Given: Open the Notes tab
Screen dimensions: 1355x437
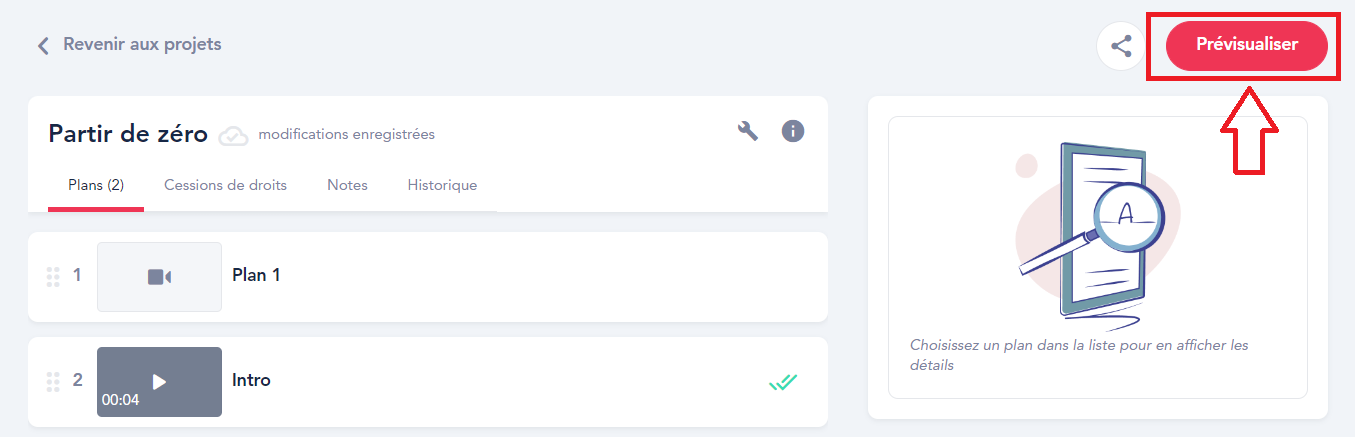Looking at the screenshot, I should point(347,185).
